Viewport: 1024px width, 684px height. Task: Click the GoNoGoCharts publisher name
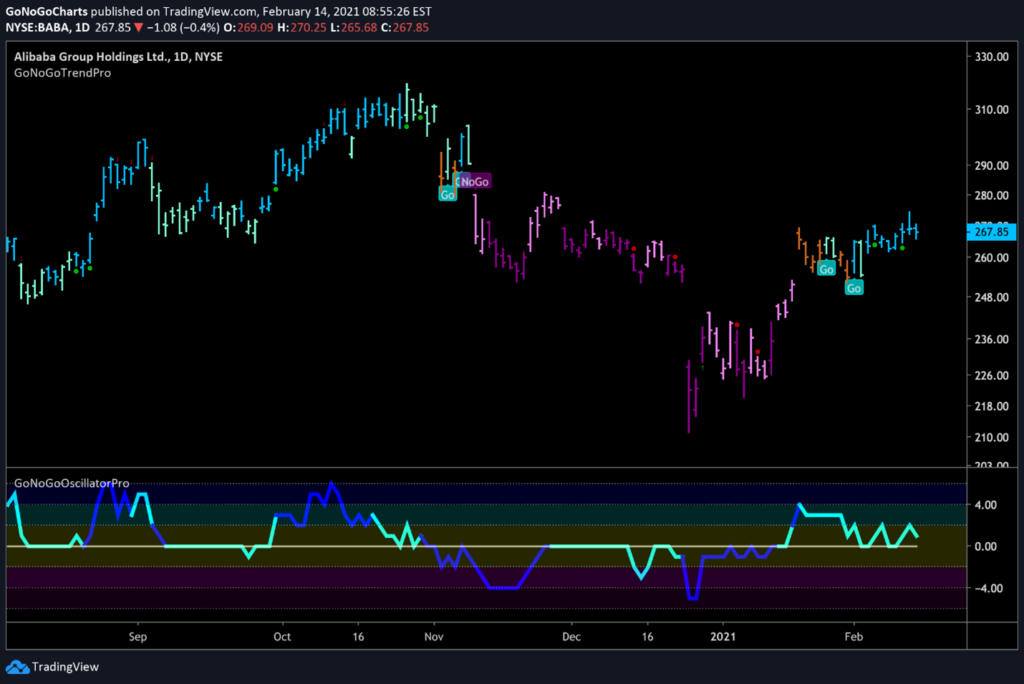[46, 11]
